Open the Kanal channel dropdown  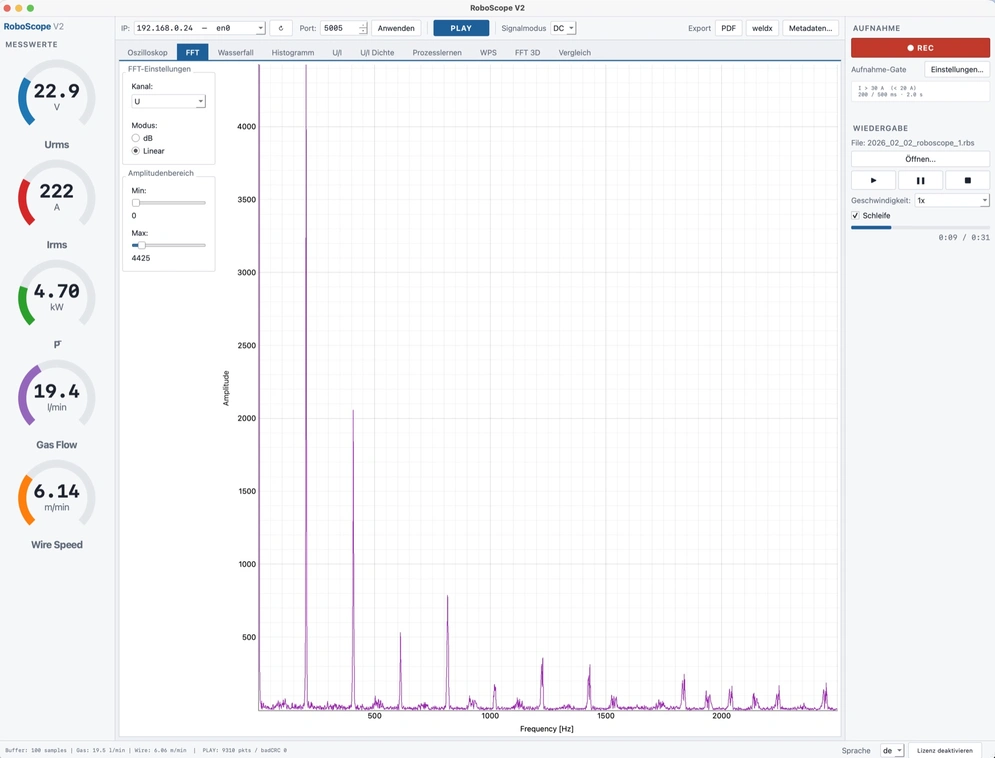point(168,101)
